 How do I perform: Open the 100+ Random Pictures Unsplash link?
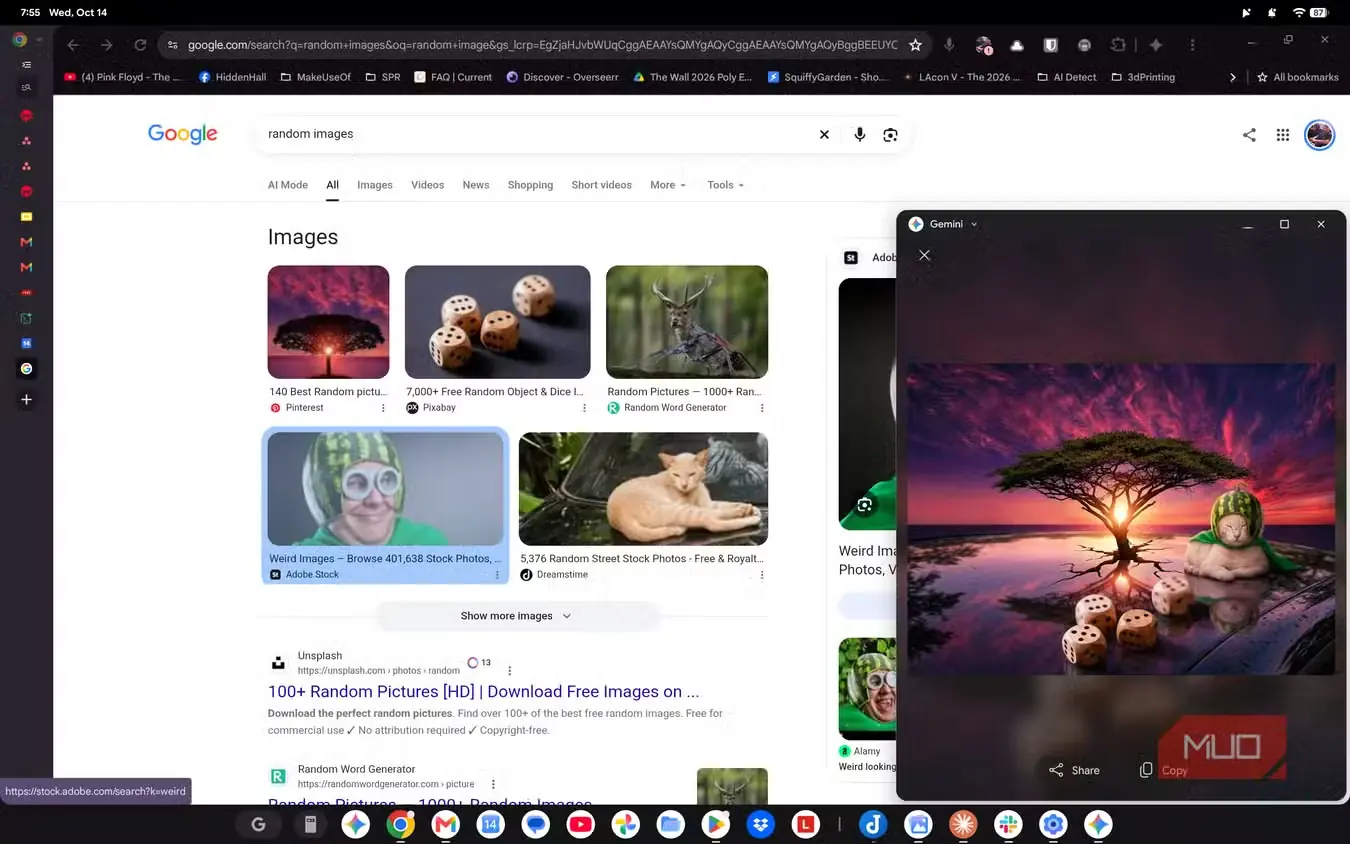483,692
